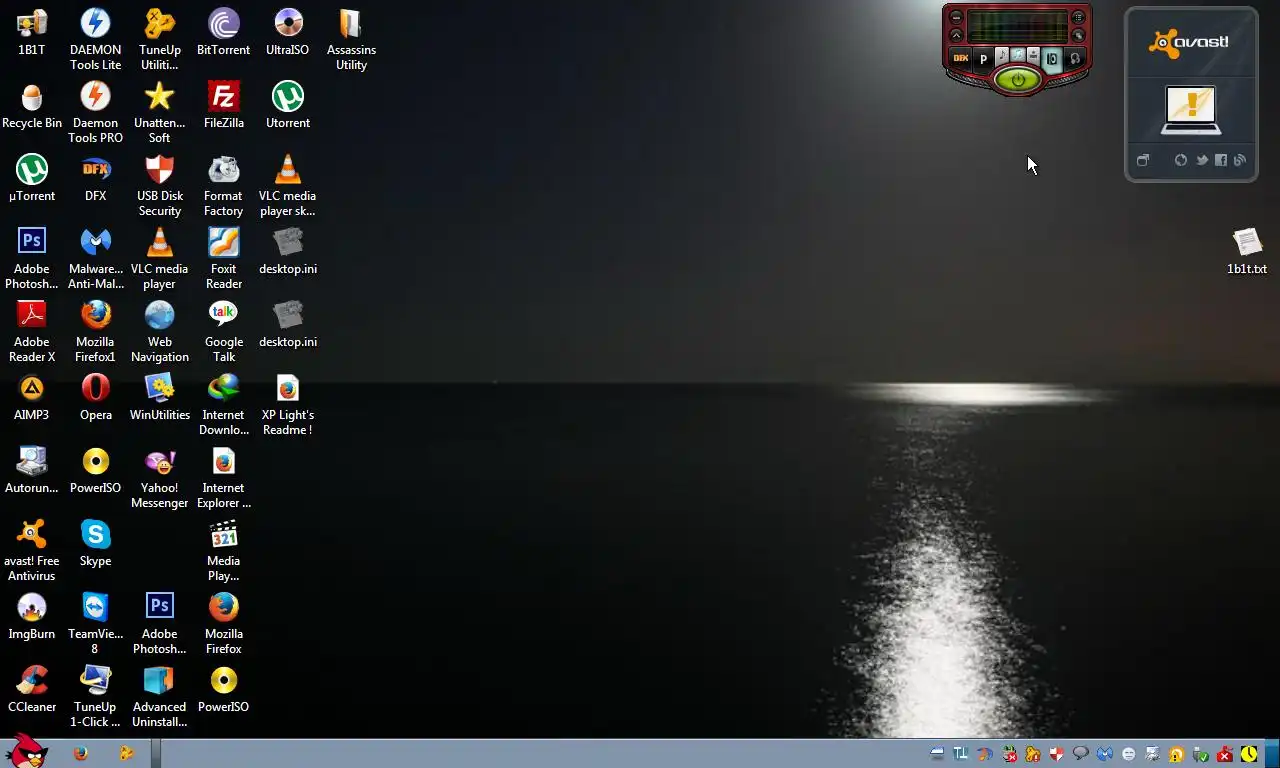
Task: Open AIMP3 player
Action: click(x=32, y=396)
